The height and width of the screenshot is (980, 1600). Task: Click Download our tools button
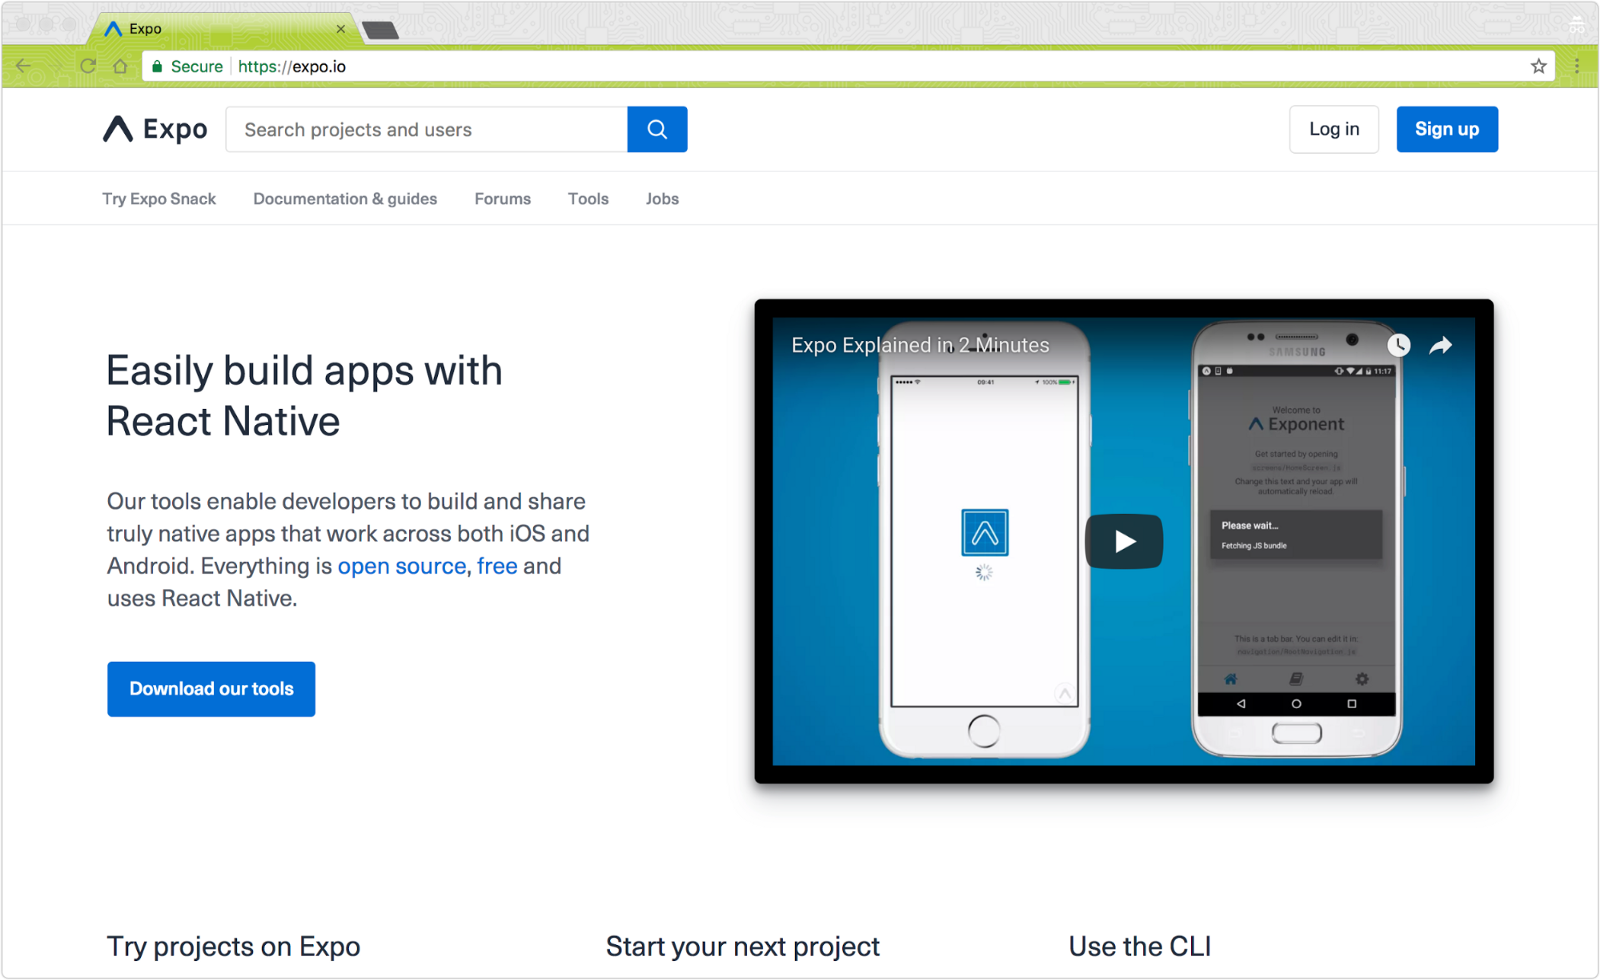[x=211, y=689]
